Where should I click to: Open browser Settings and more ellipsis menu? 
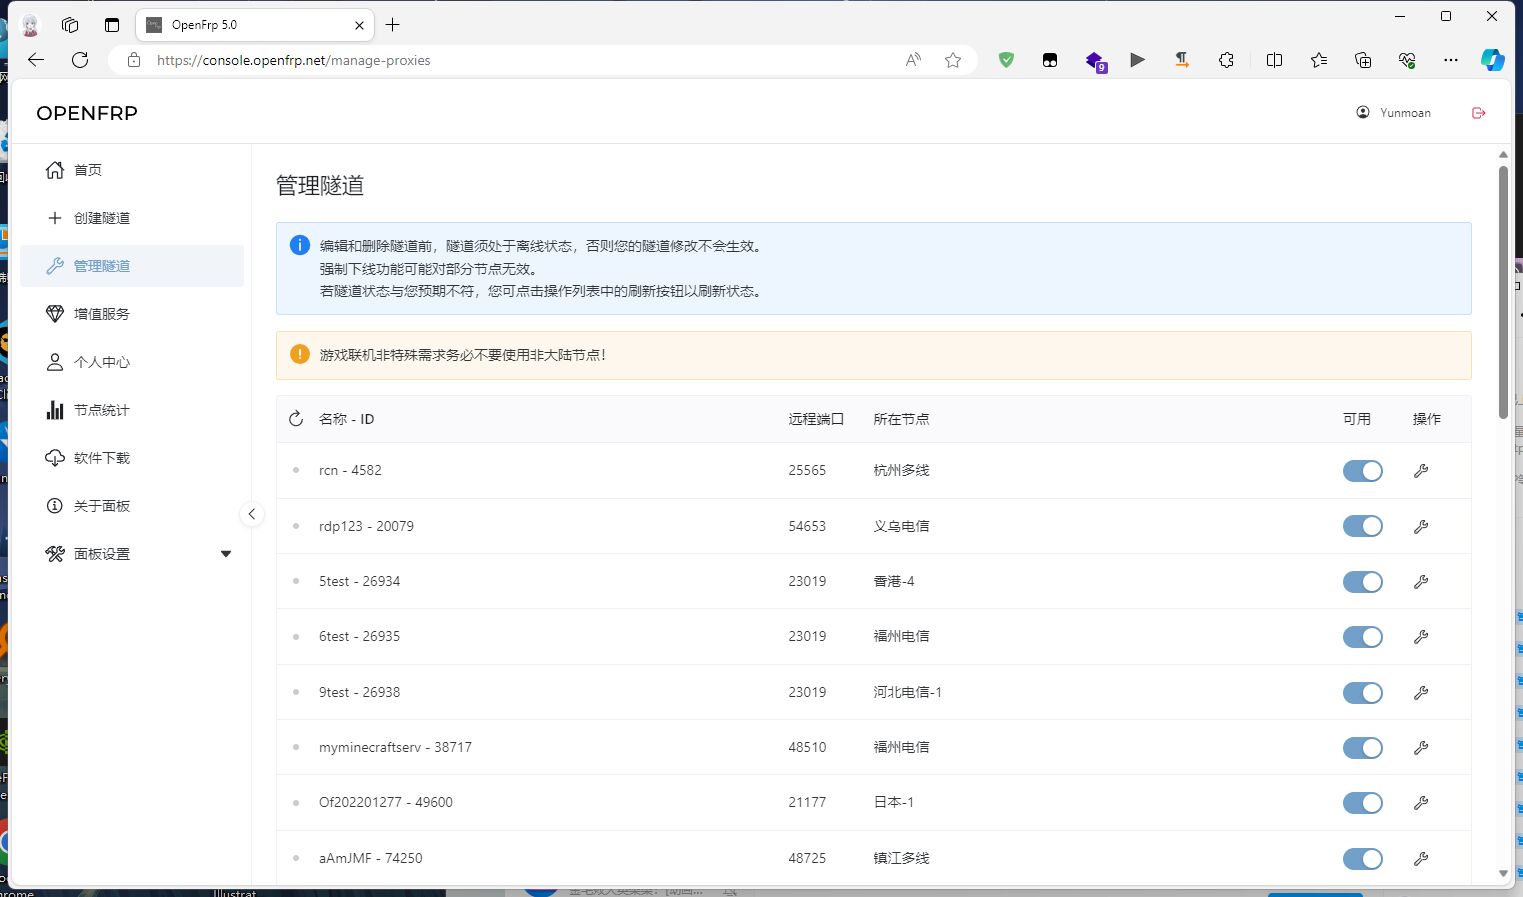pos(1451,60)
